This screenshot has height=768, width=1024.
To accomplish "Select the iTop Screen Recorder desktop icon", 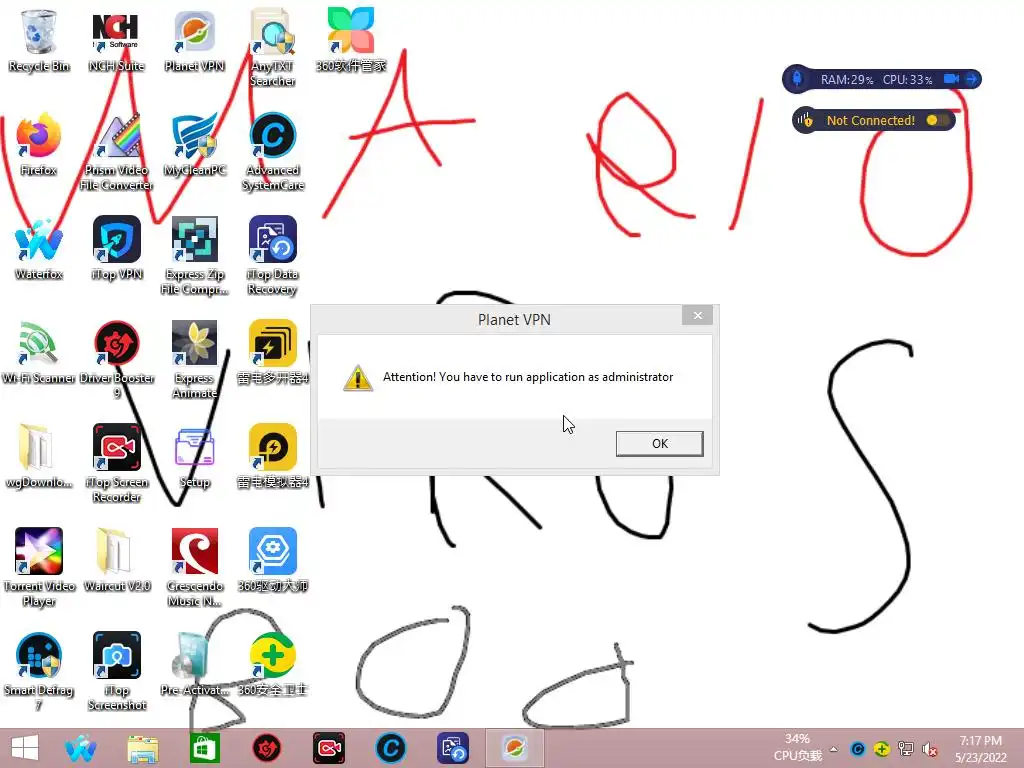I will [116, 464].
